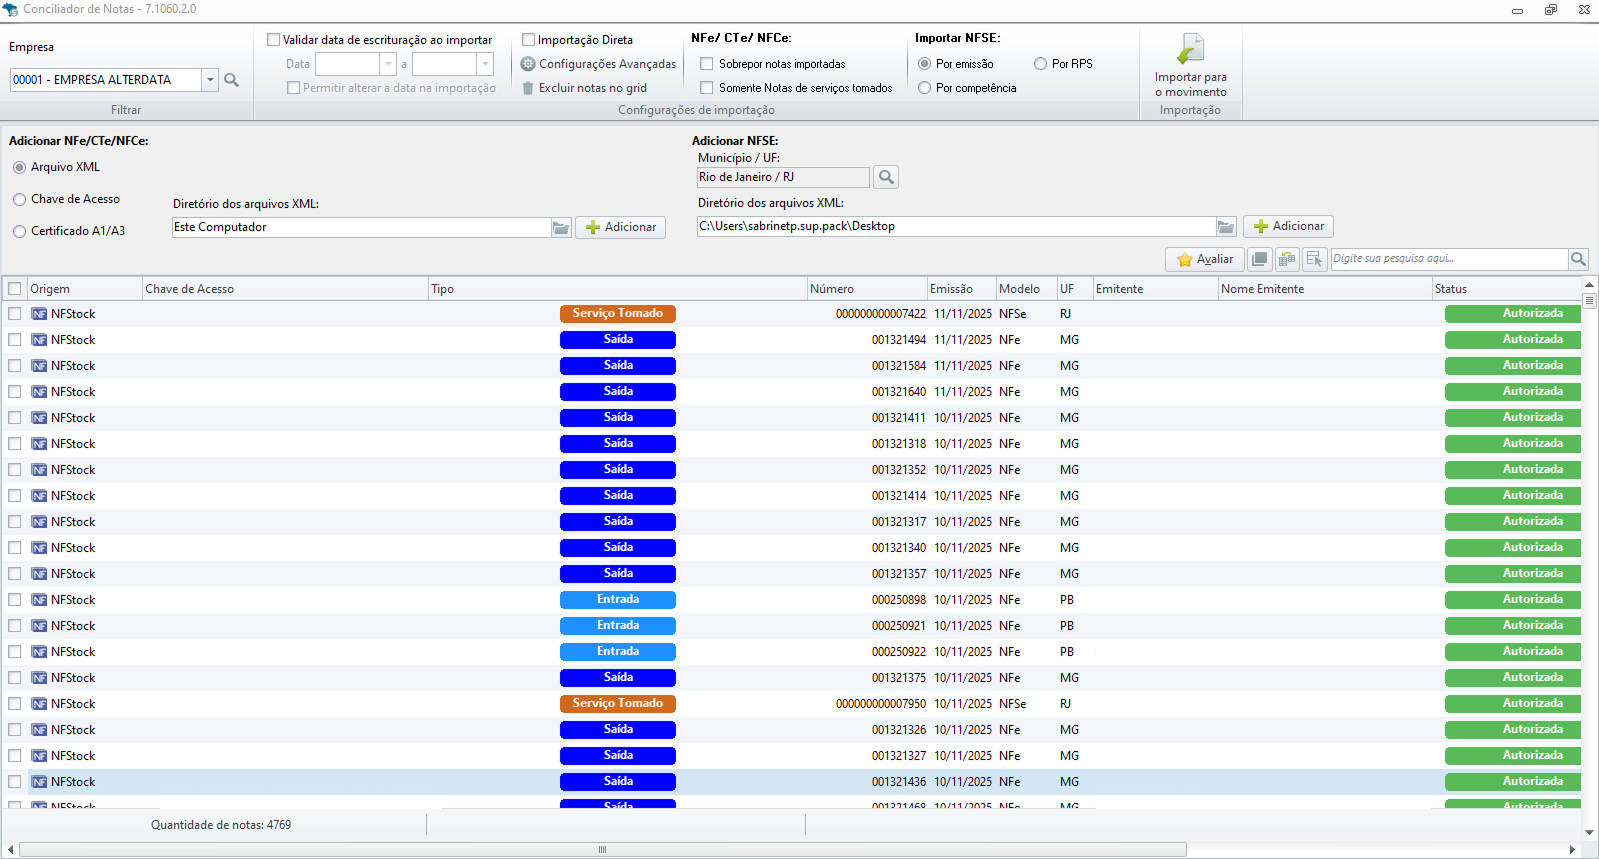1599x859 pixels.
Task: Select the Chave de Acesso radio option
Action: (20, 200)
